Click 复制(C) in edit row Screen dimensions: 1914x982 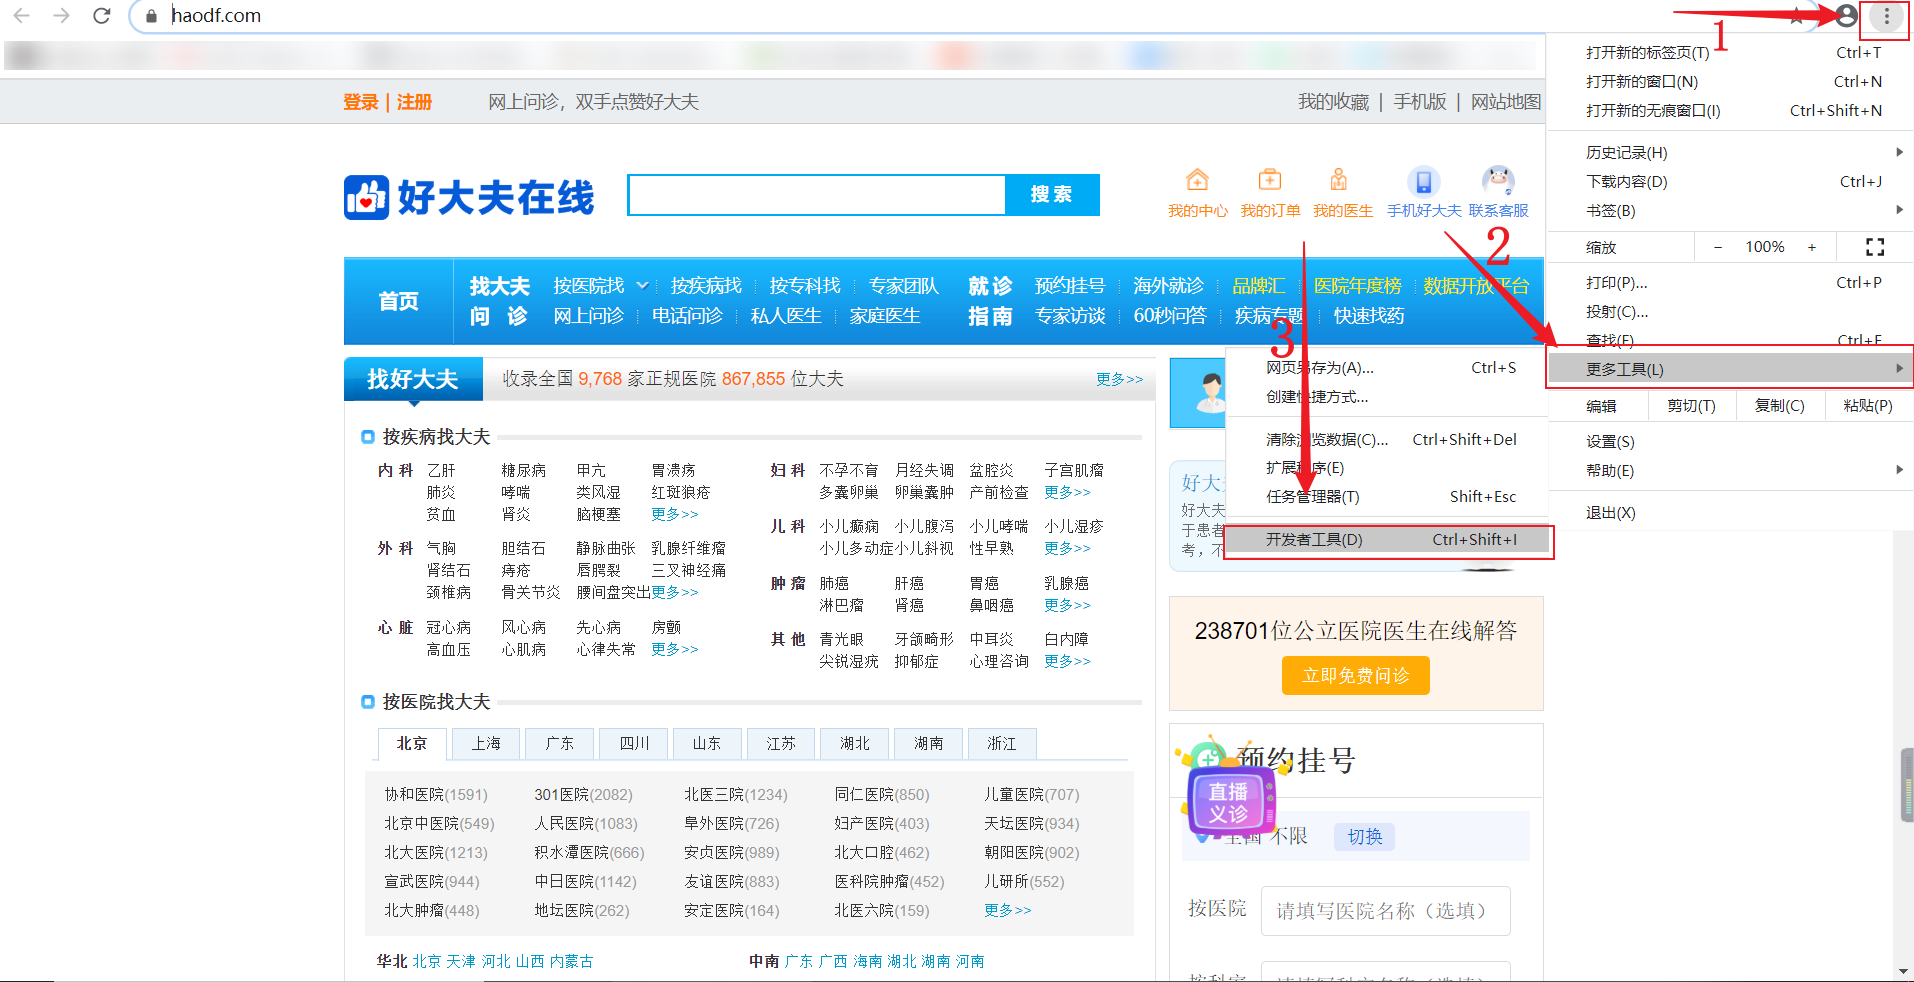1779,406
